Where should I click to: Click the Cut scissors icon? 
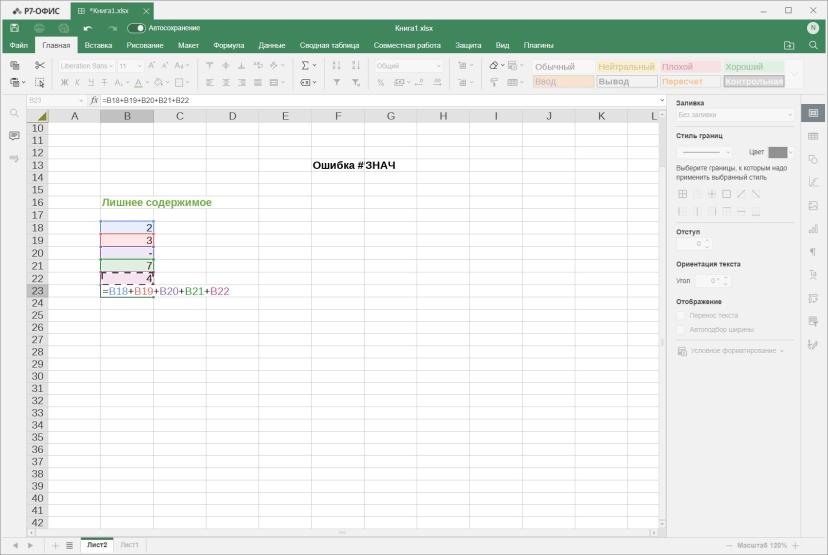click(40, 65)
